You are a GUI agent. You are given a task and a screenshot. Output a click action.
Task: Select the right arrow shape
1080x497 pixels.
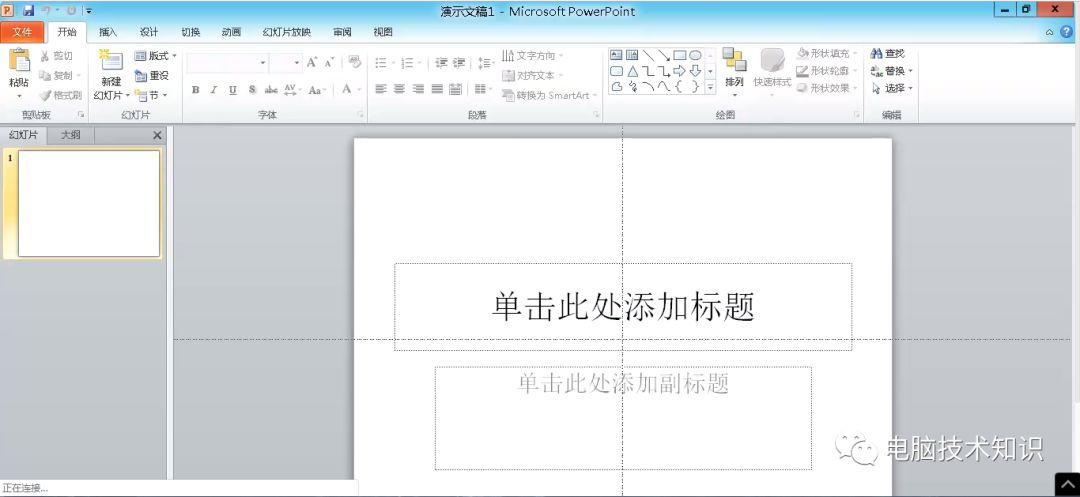point(680,71)
